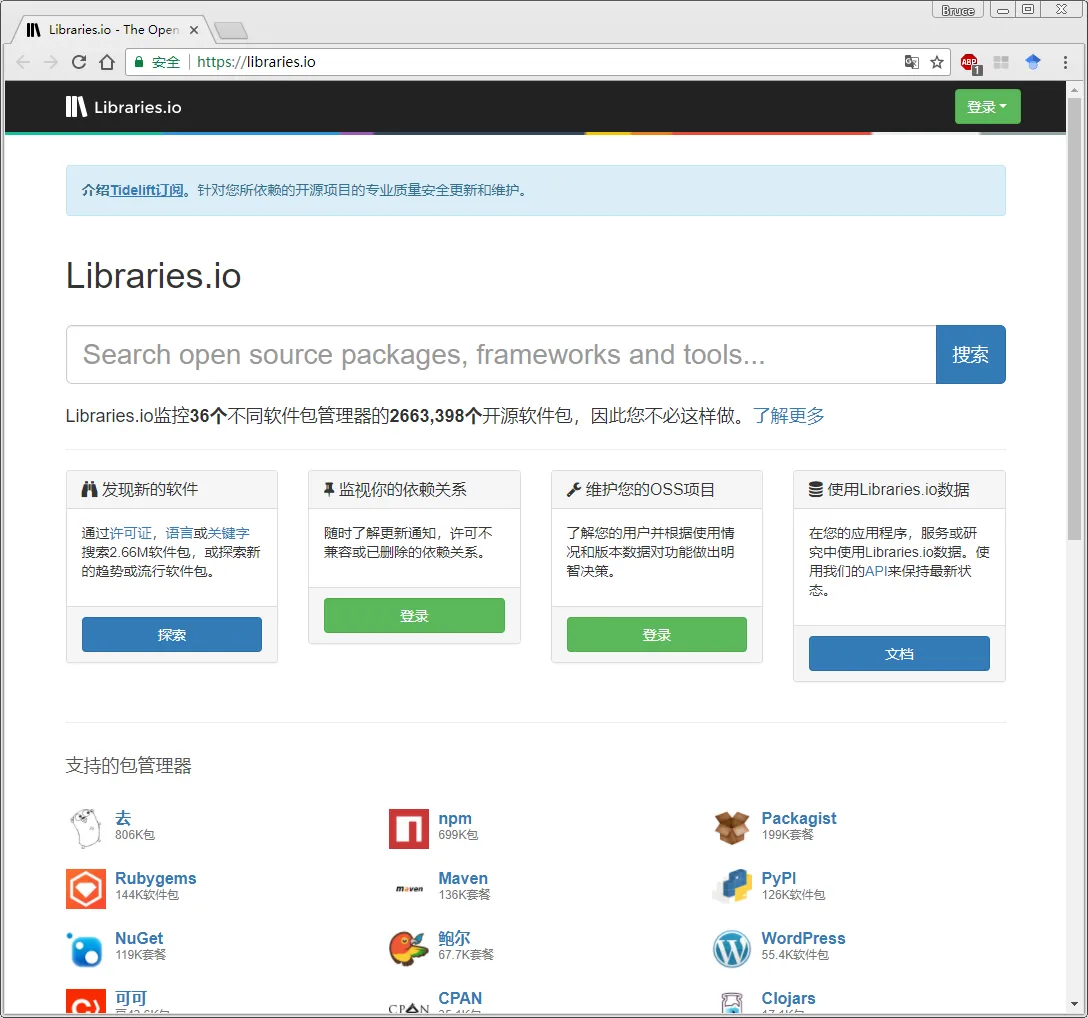Click 登录 under 监视你的依赖关系
The height and width of the screenshot is (1018, 1088).
(x=414, y=616)
